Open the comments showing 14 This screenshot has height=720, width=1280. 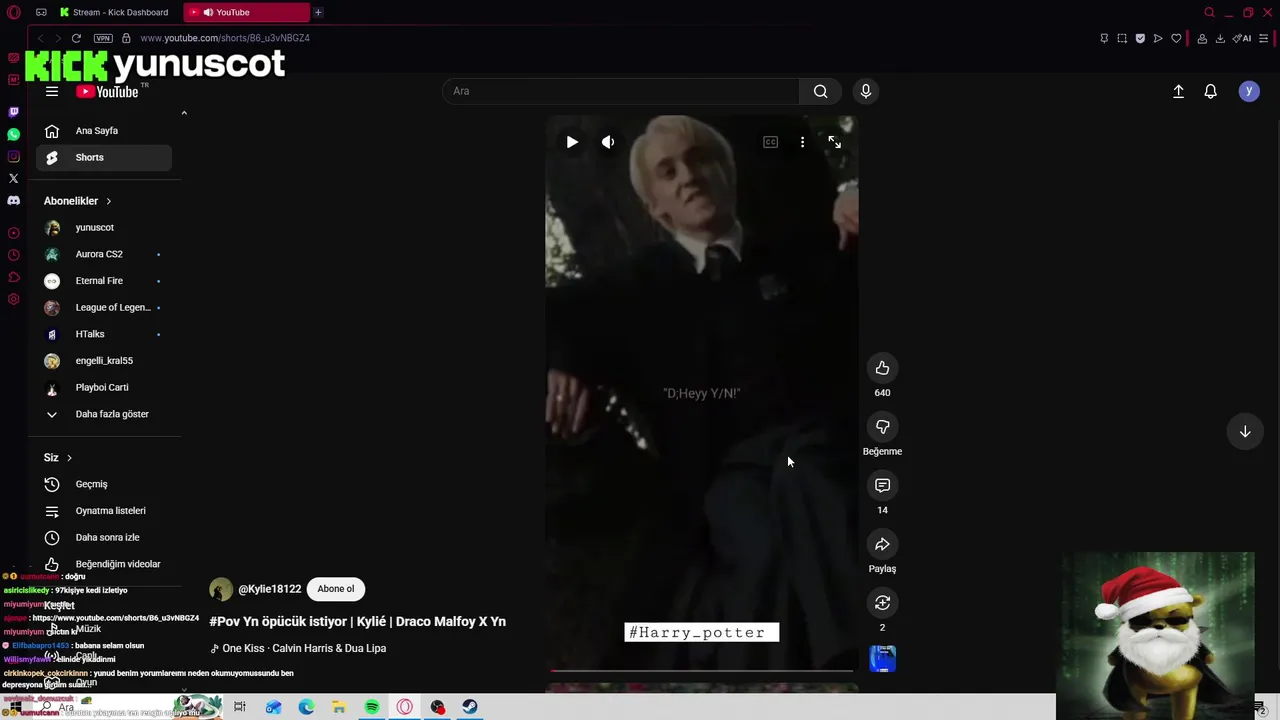coord(882,485)
